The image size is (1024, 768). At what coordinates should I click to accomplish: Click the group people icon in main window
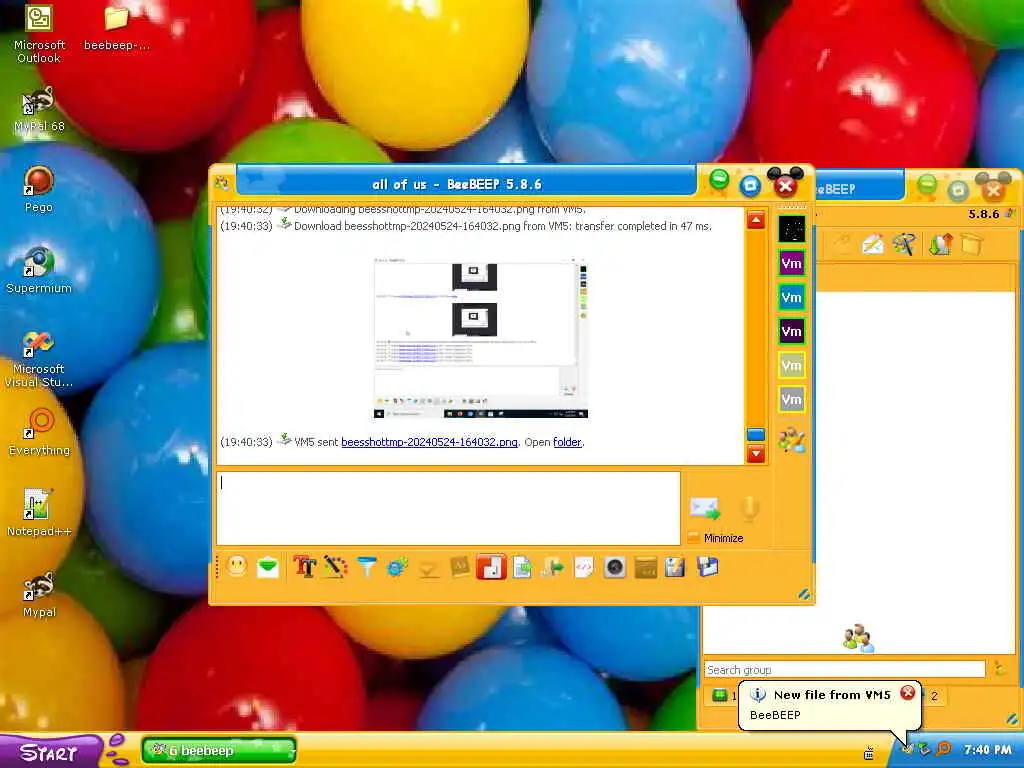[x=857, y=638]
